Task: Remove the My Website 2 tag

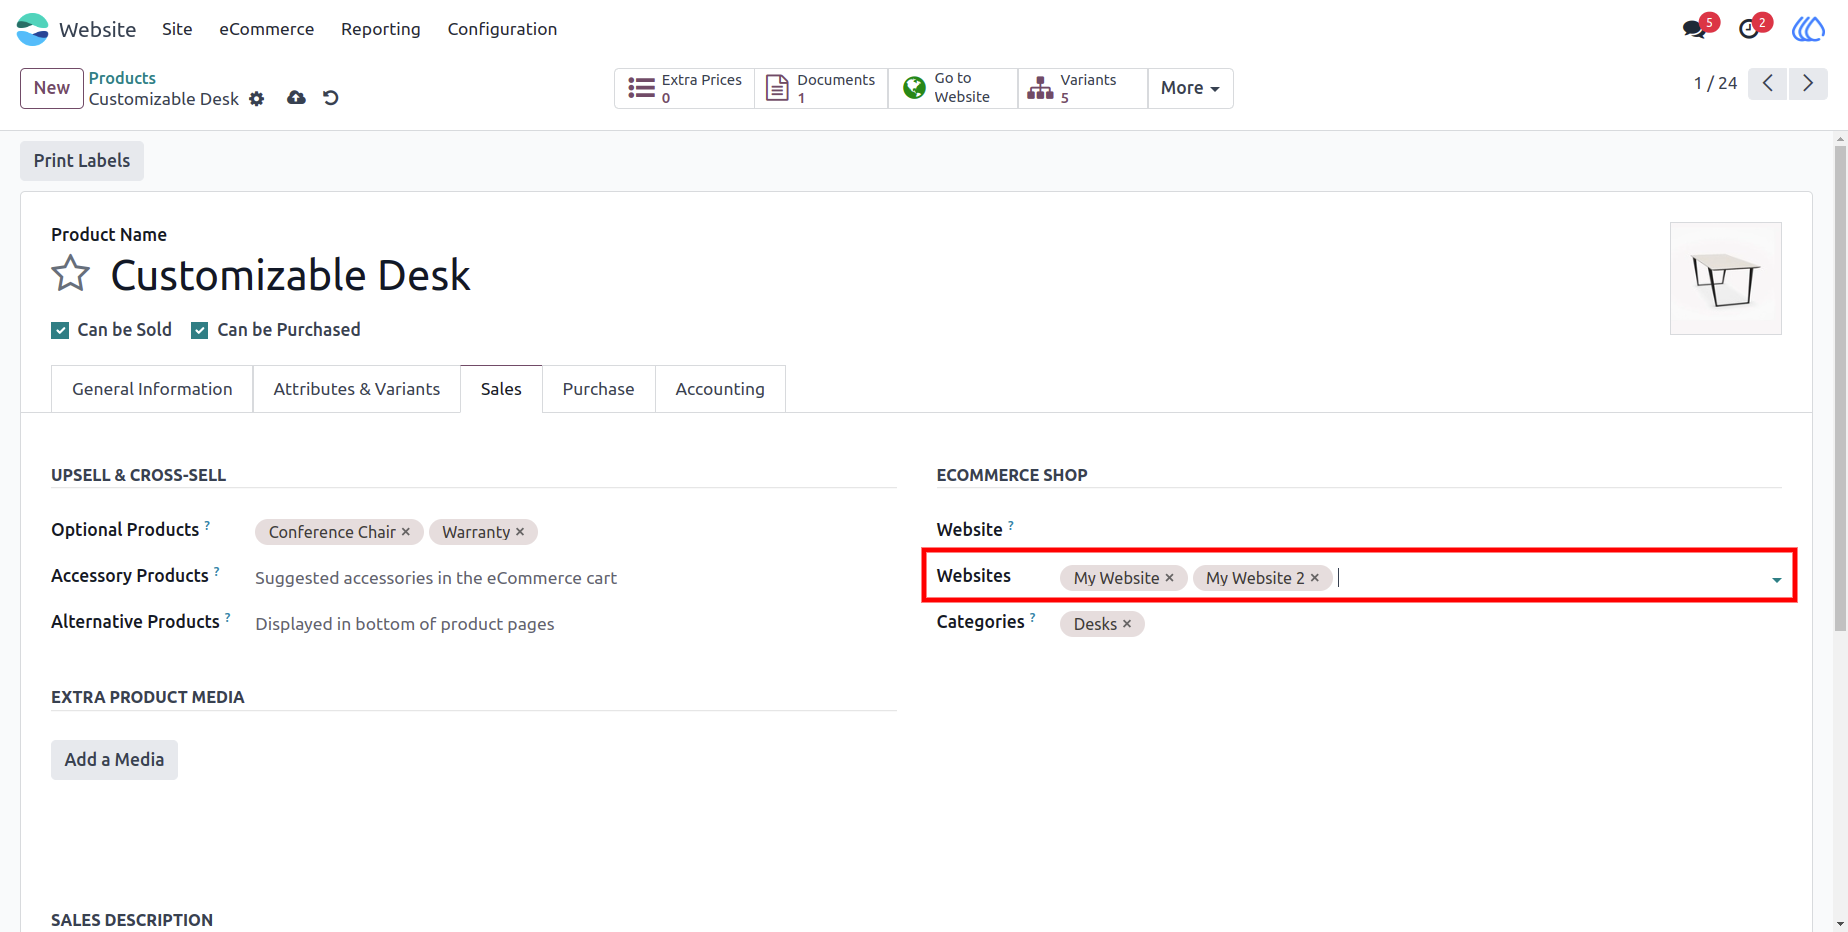Action: 1315,578
